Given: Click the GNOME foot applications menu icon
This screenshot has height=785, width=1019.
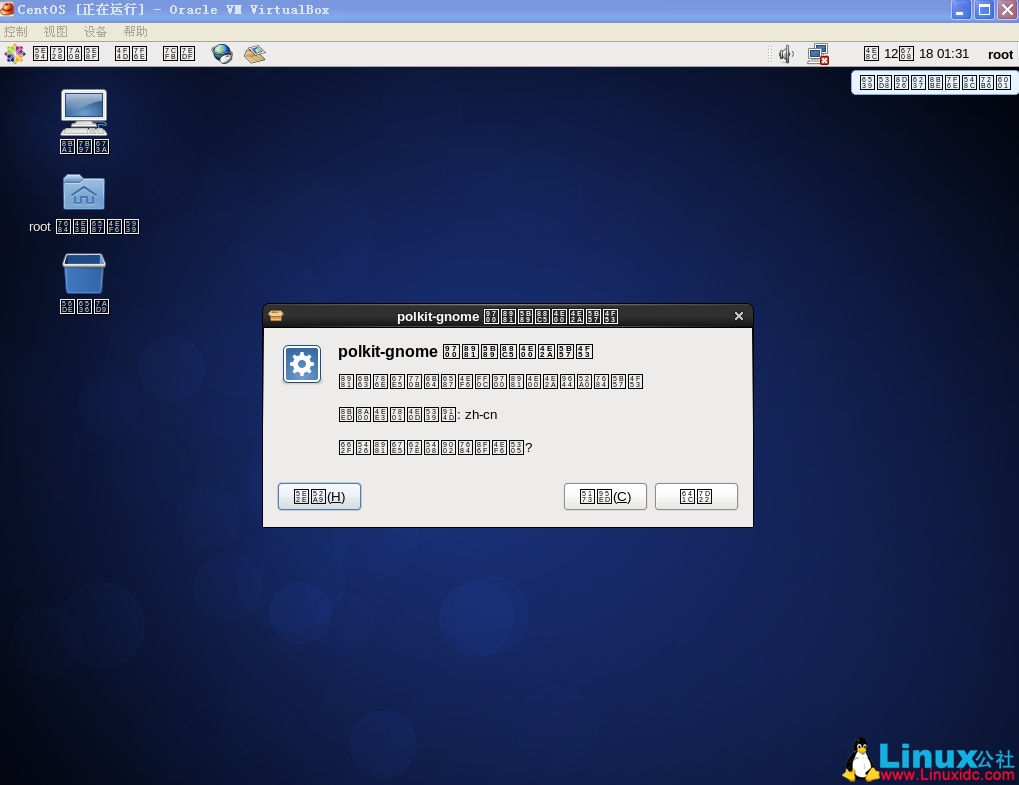Looking at the screenshot, I should [x=14, y=54].
